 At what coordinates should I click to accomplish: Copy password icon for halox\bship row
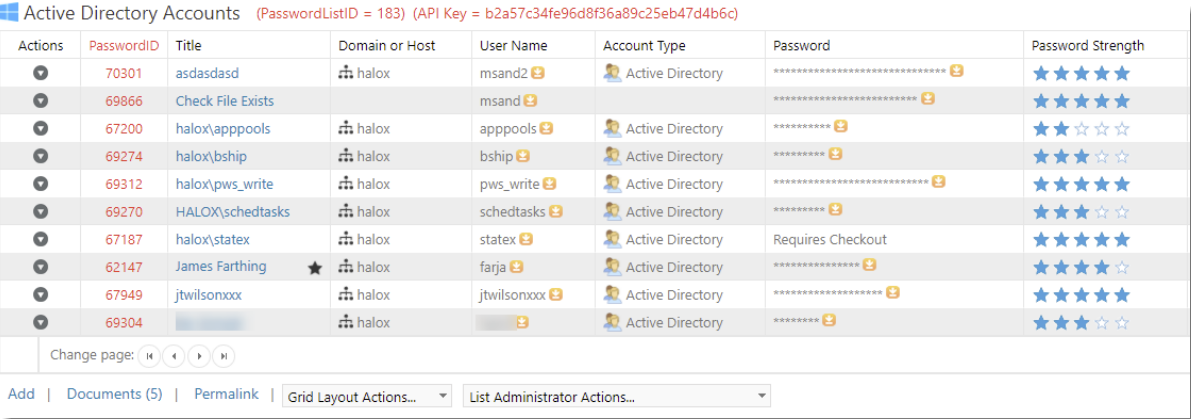[836, 153]
